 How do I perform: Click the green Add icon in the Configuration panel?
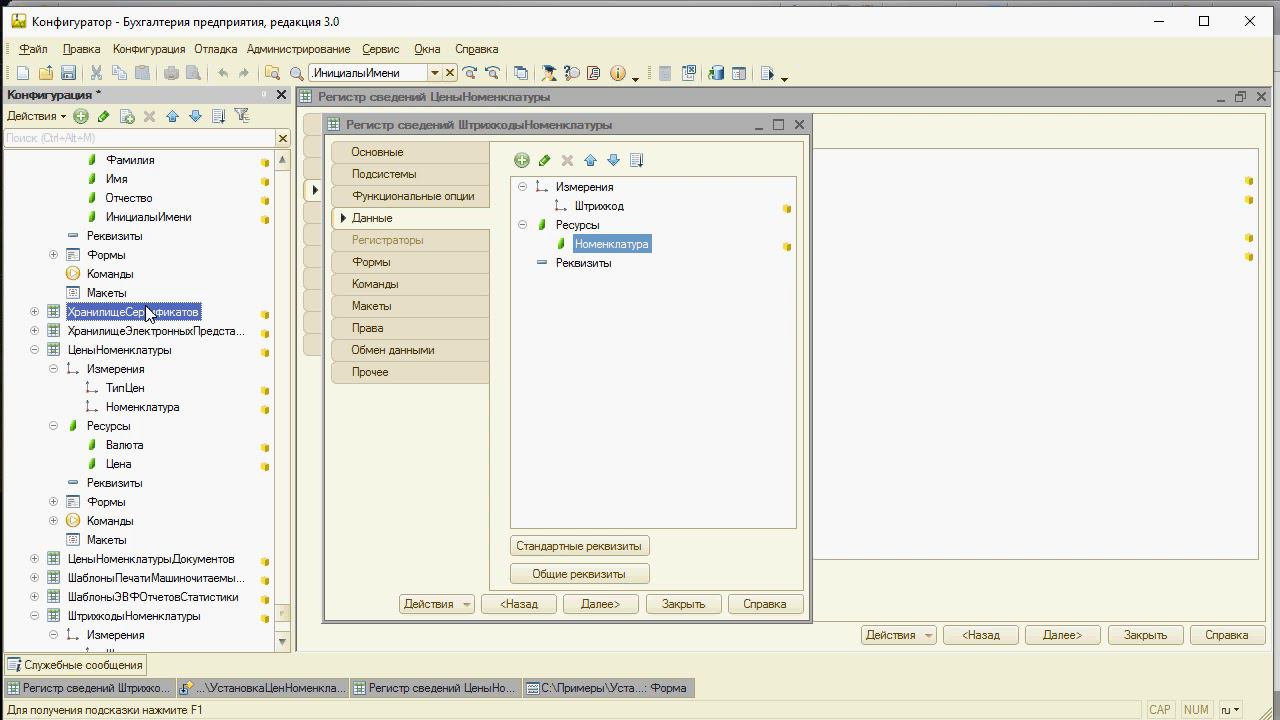[x=81, y=116]
